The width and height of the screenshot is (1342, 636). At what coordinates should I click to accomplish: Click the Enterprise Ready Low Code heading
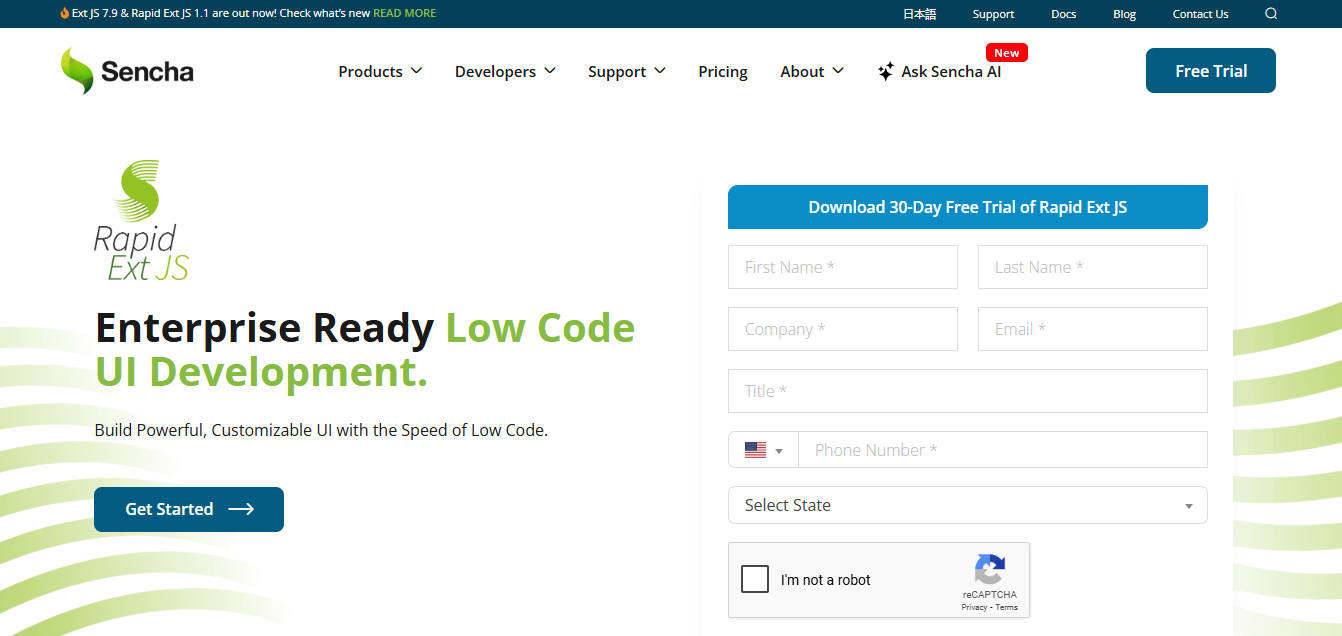tap(365, 350)
